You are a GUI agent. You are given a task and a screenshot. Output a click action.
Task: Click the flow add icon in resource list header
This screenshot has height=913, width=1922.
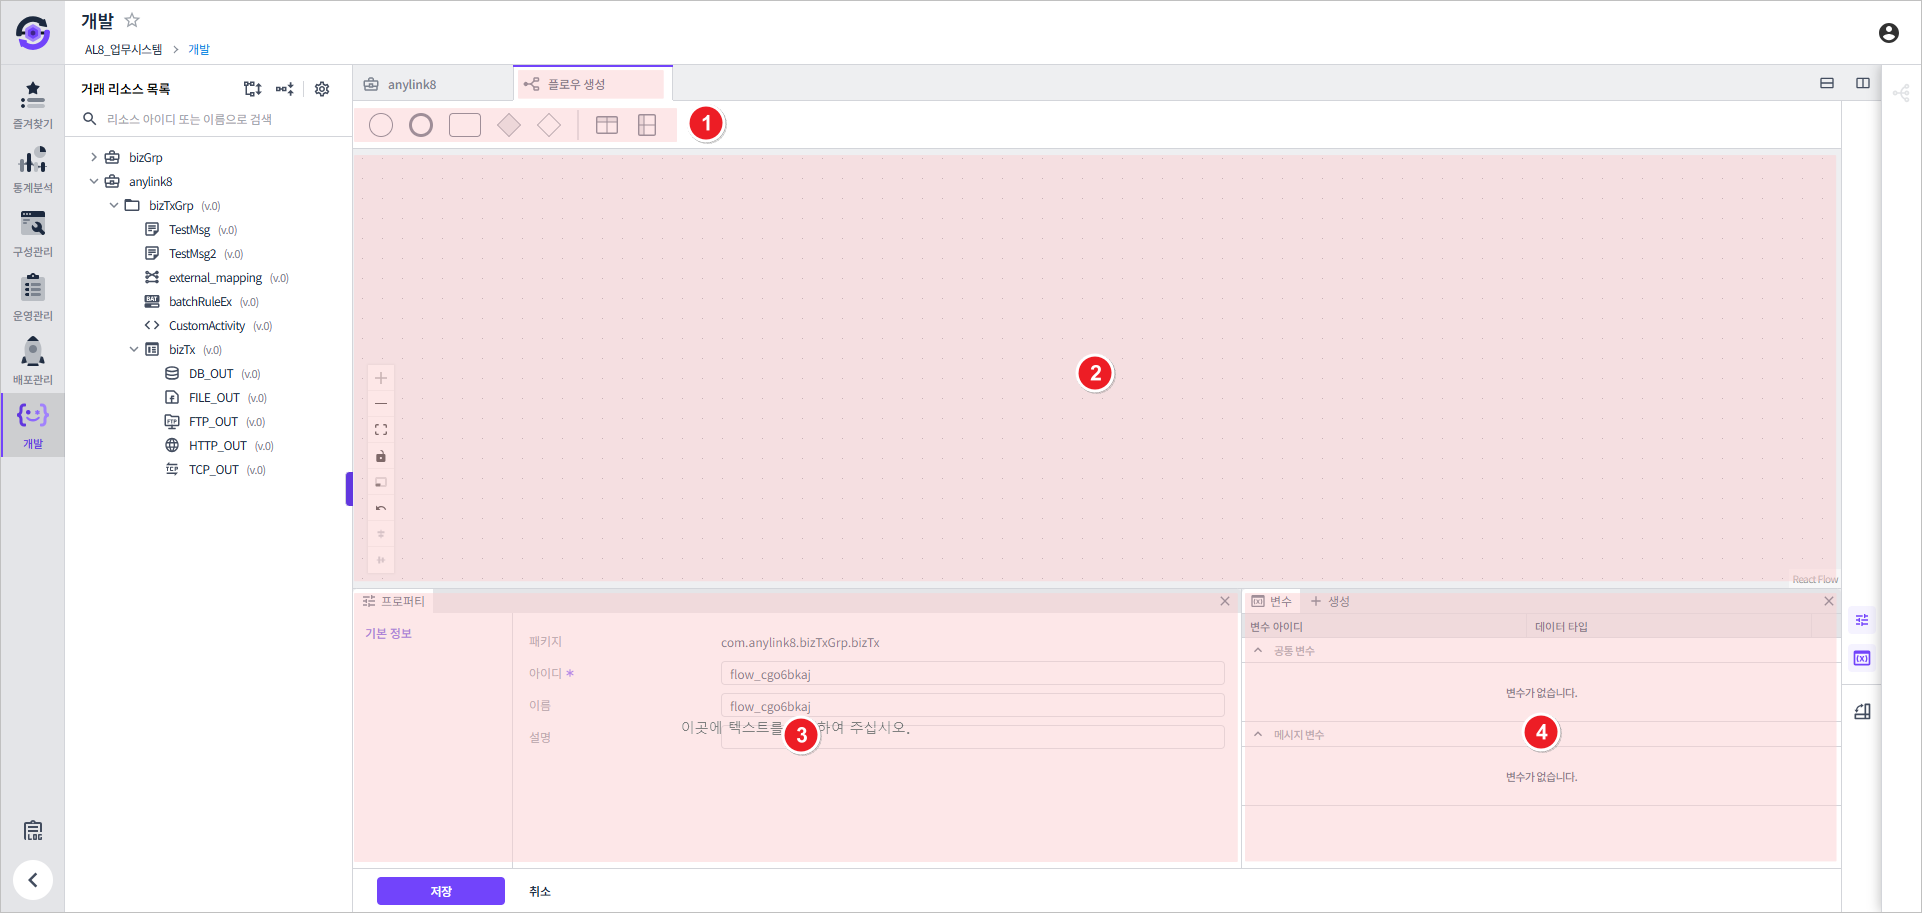click(285, 89)
